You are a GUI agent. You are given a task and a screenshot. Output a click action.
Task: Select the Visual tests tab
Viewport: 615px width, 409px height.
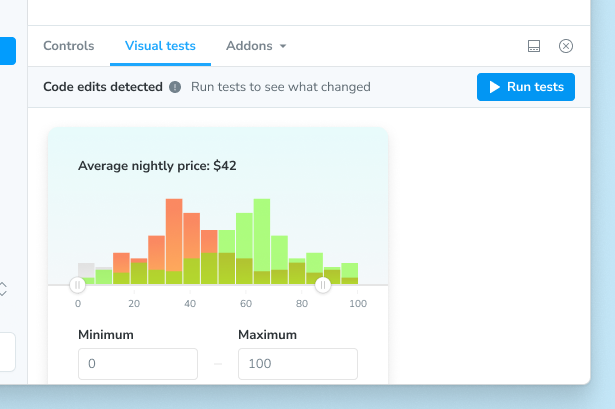(x=160, y=46)
